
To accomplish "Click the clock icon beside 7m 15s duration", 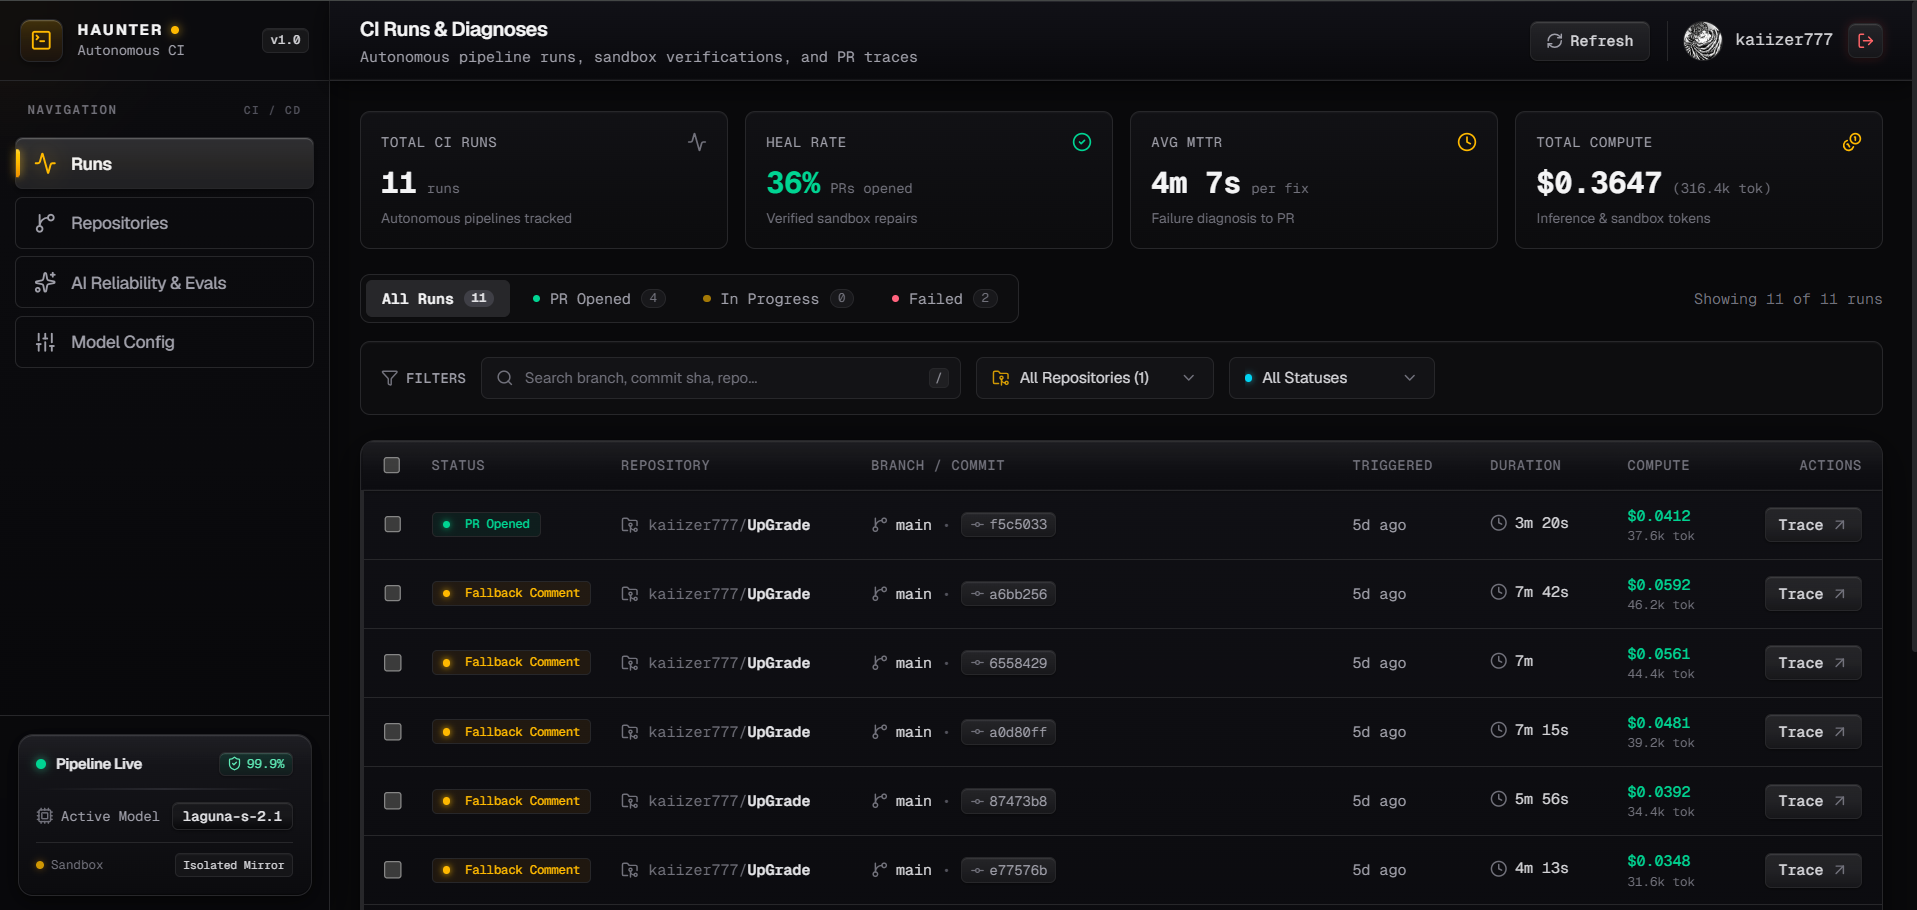I will (1498, 730).
